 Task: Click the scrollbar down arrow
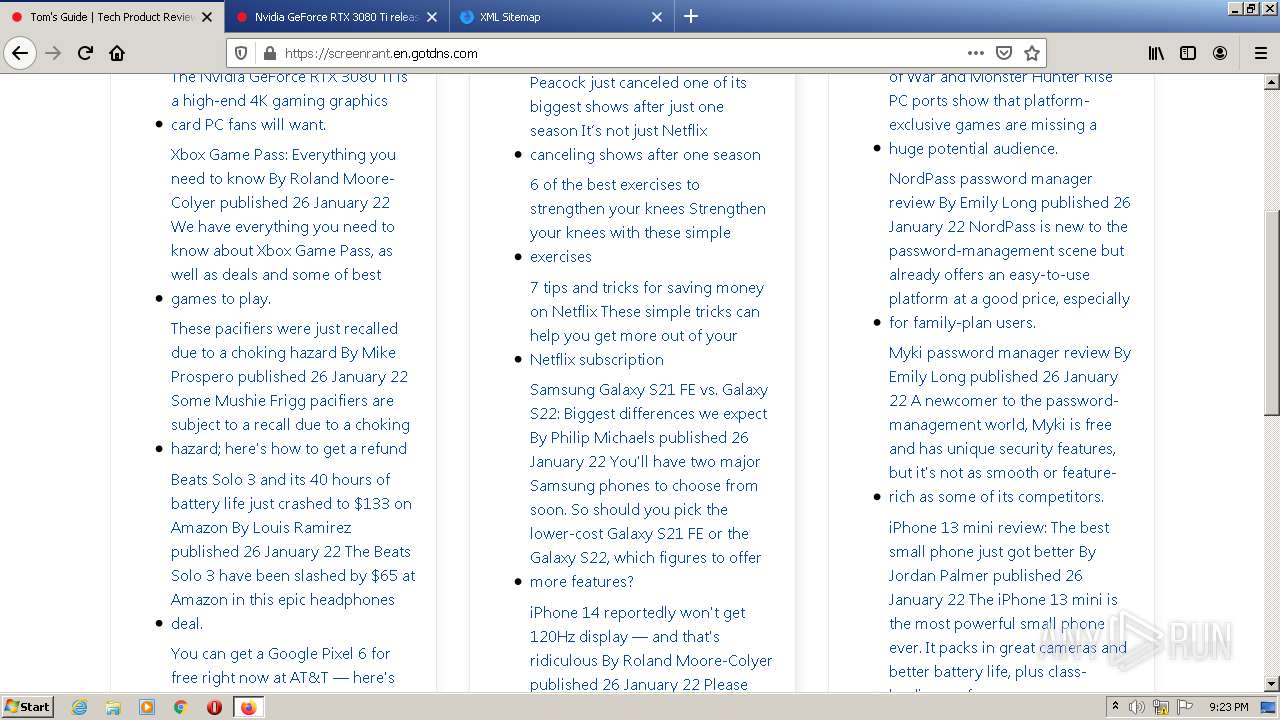pos(1272,684)
